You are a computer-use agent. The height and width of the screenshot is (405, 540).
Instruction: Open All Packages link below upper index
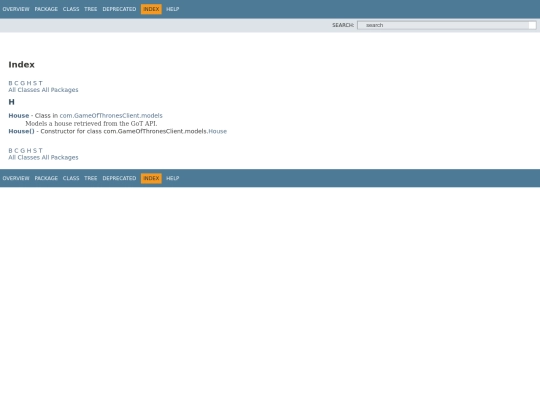pos(60,90)
